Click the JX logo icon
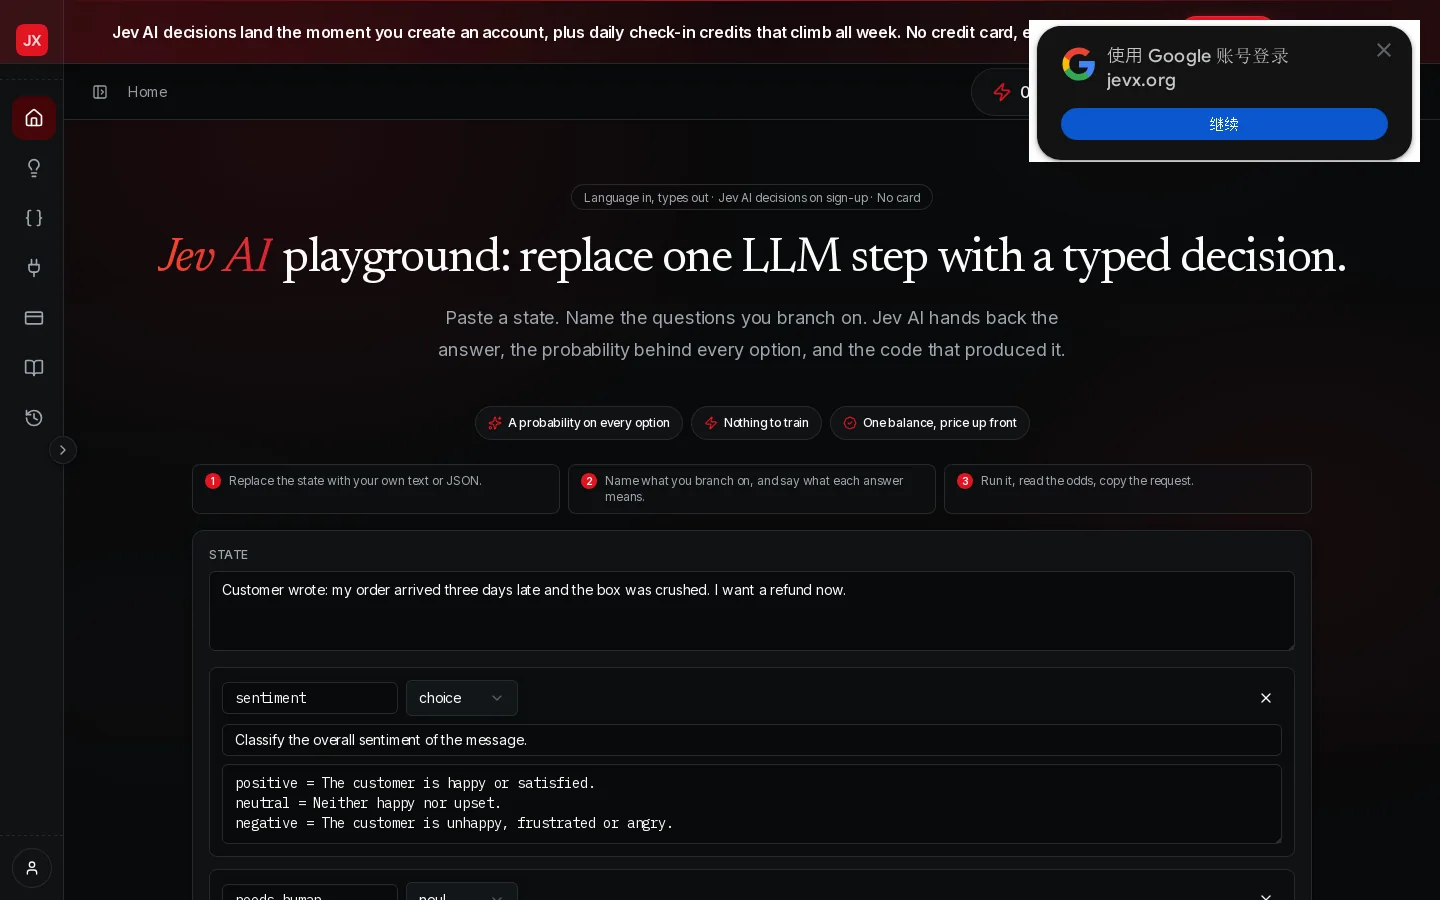 pos(32,40)
